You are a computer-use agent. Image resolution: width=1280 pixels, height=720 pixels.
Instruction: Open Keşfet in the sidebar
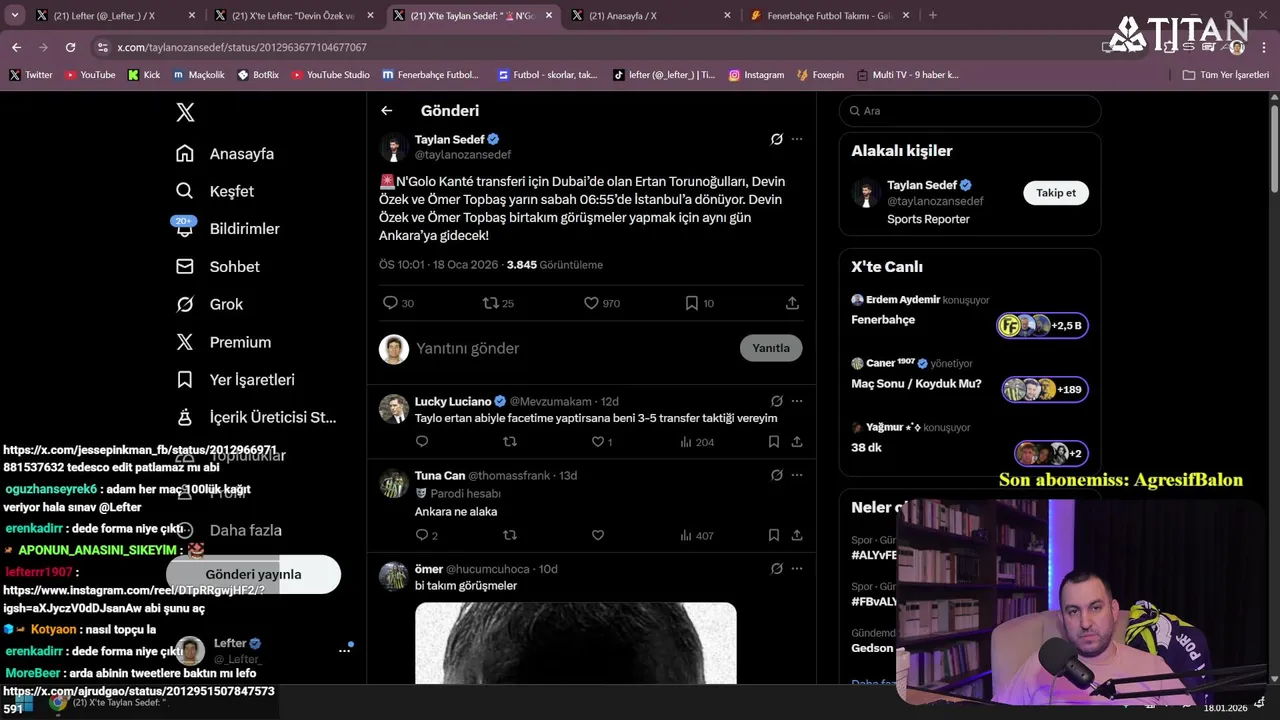click(215, 191)
